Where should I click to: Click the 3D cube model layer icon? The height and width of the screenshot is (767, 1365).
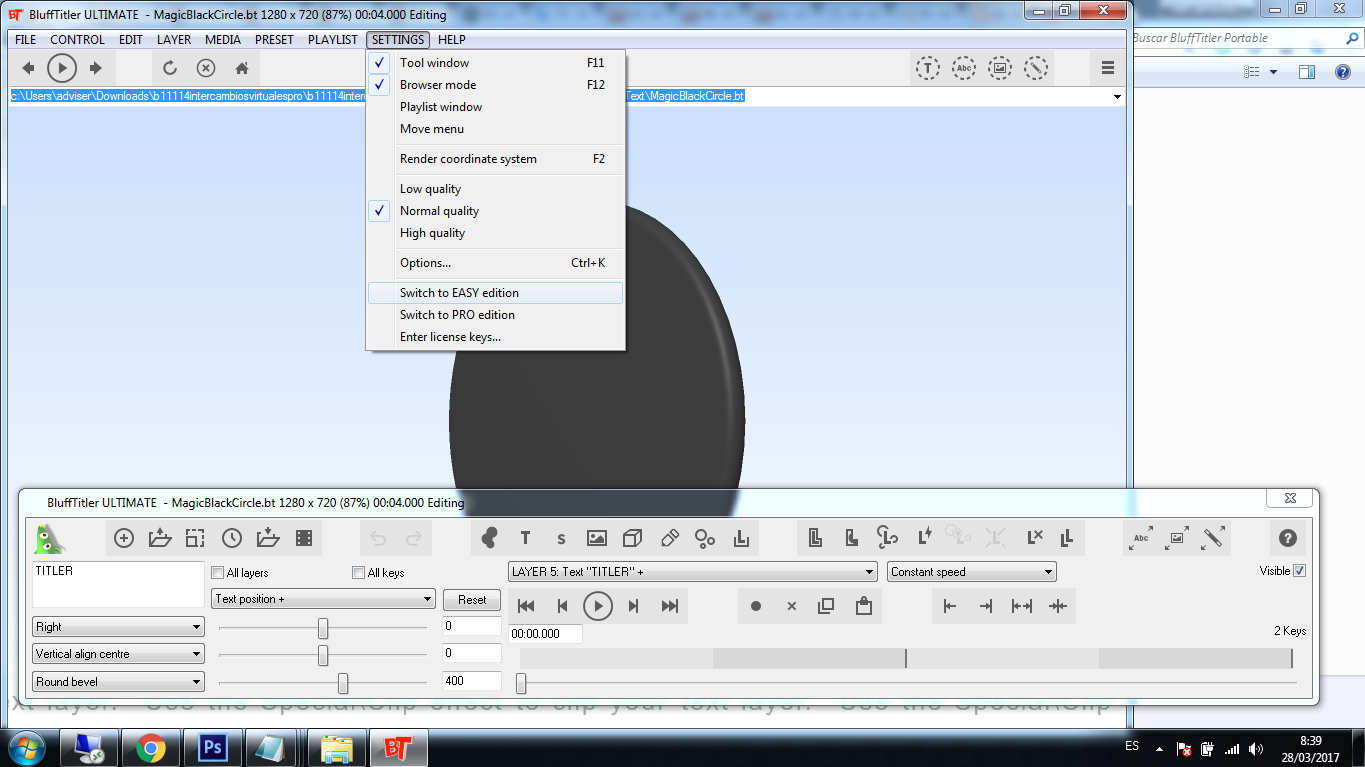[x=632, y=538]
